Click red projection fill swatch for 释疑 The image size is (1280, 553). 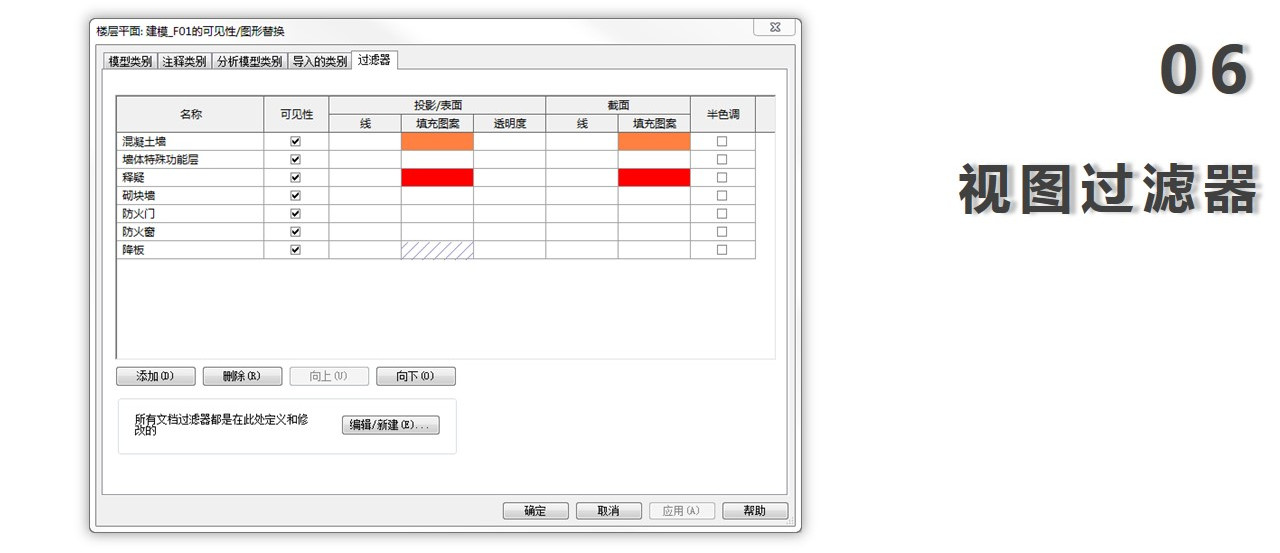point(437,177)
